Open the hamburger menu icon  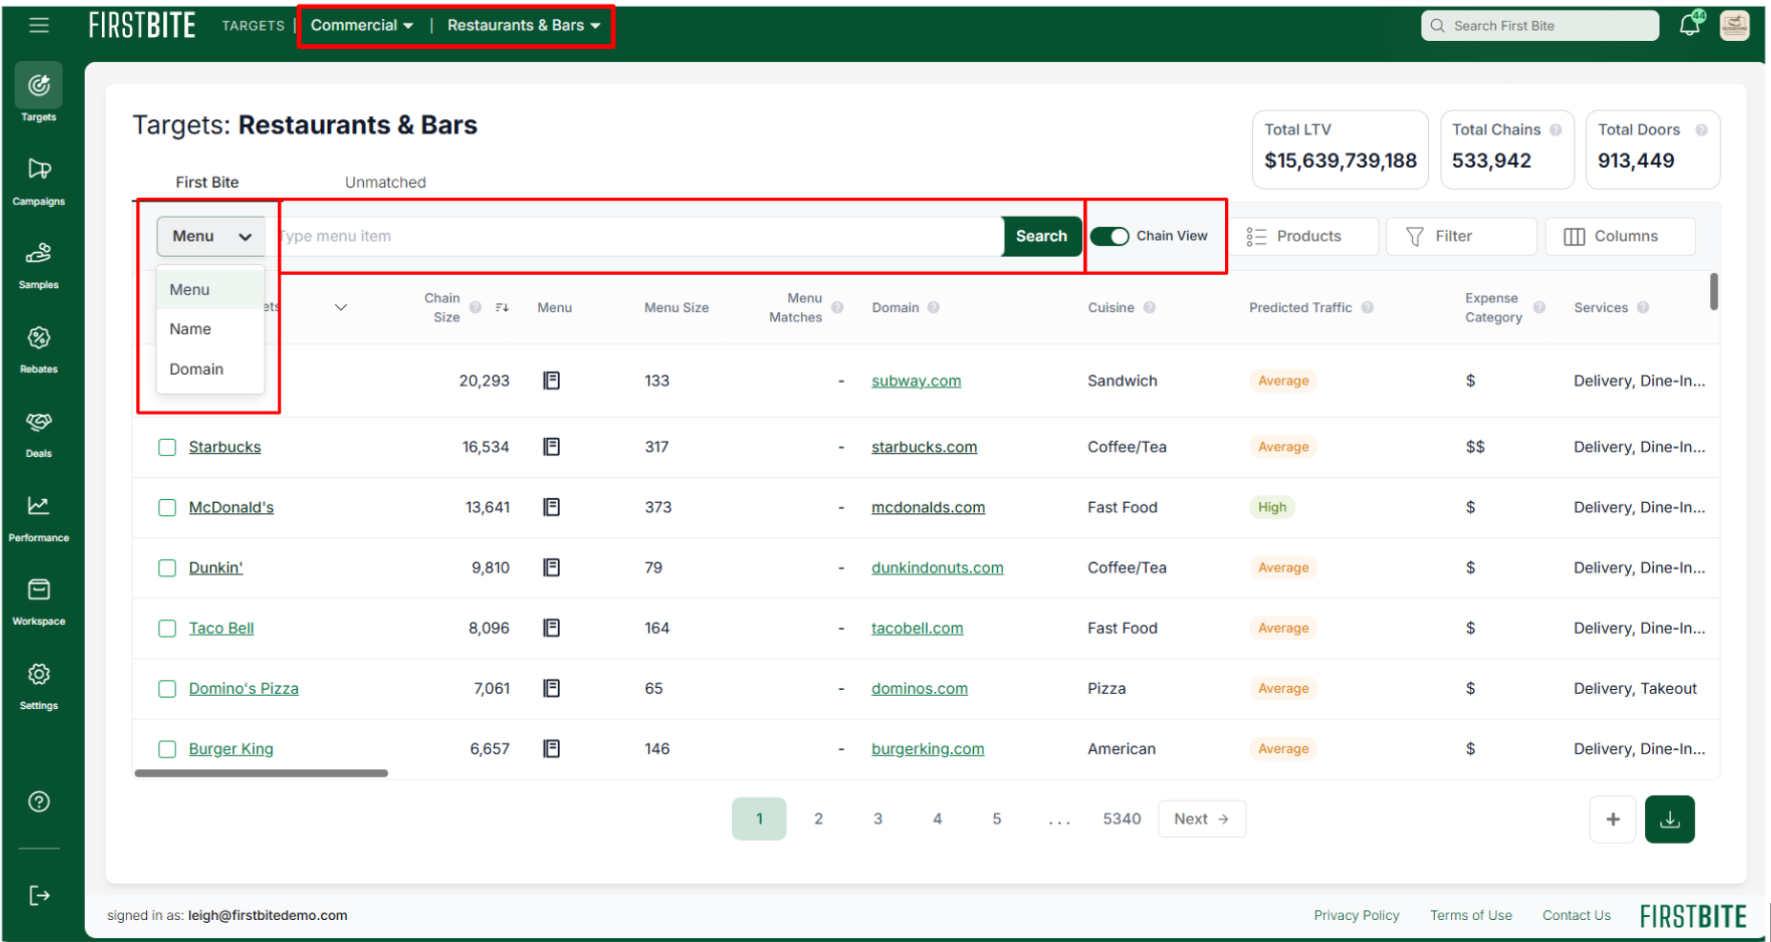(39, 25)
